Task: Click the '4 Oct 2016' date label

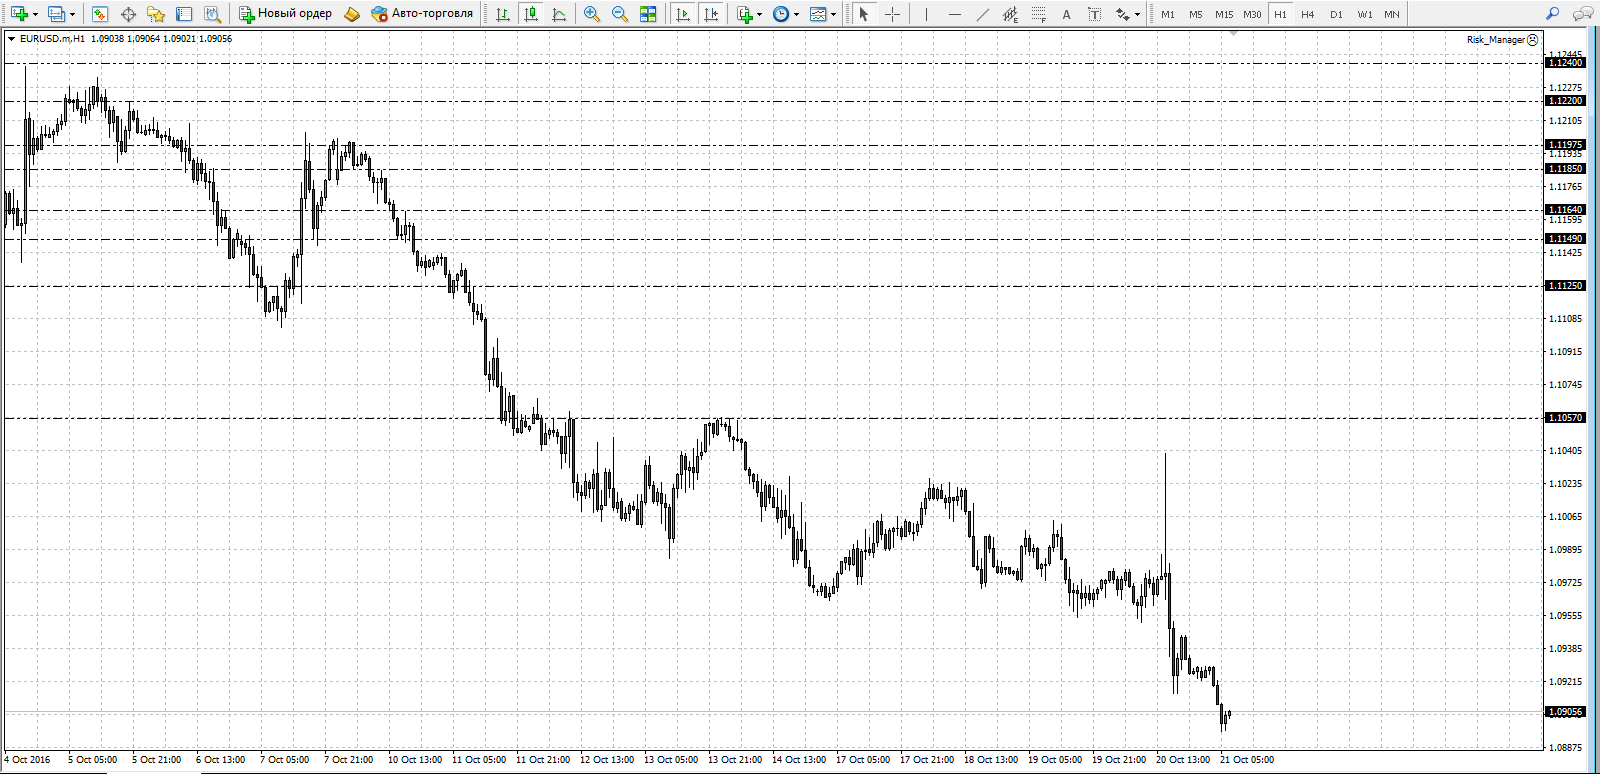Action: coord(27,760)
